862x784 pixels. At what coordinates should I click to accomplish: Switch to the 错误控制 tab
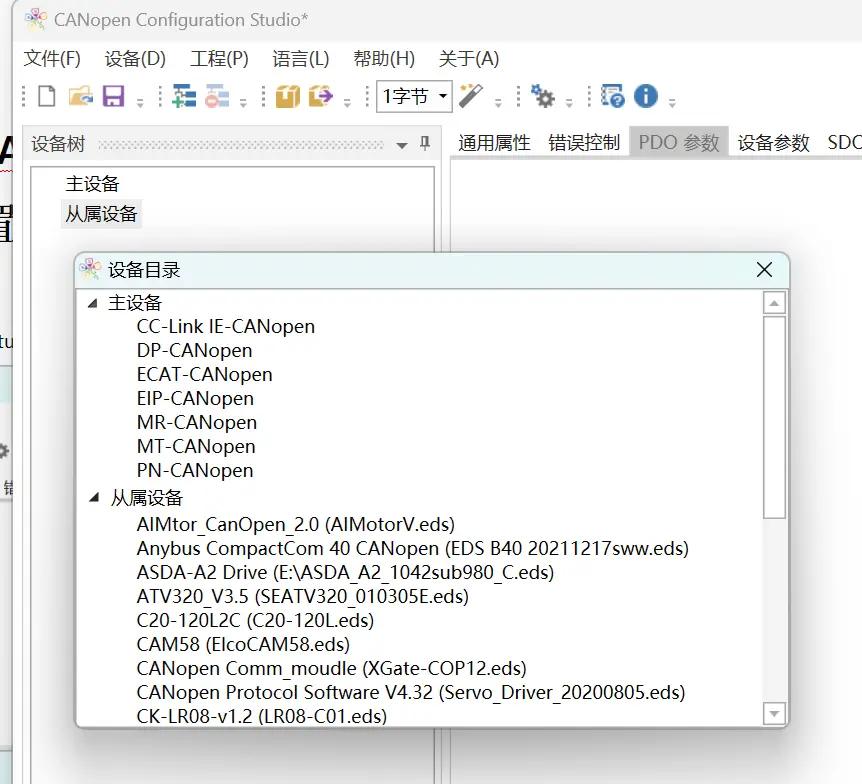pyautogui.click(x=584, y=143)
